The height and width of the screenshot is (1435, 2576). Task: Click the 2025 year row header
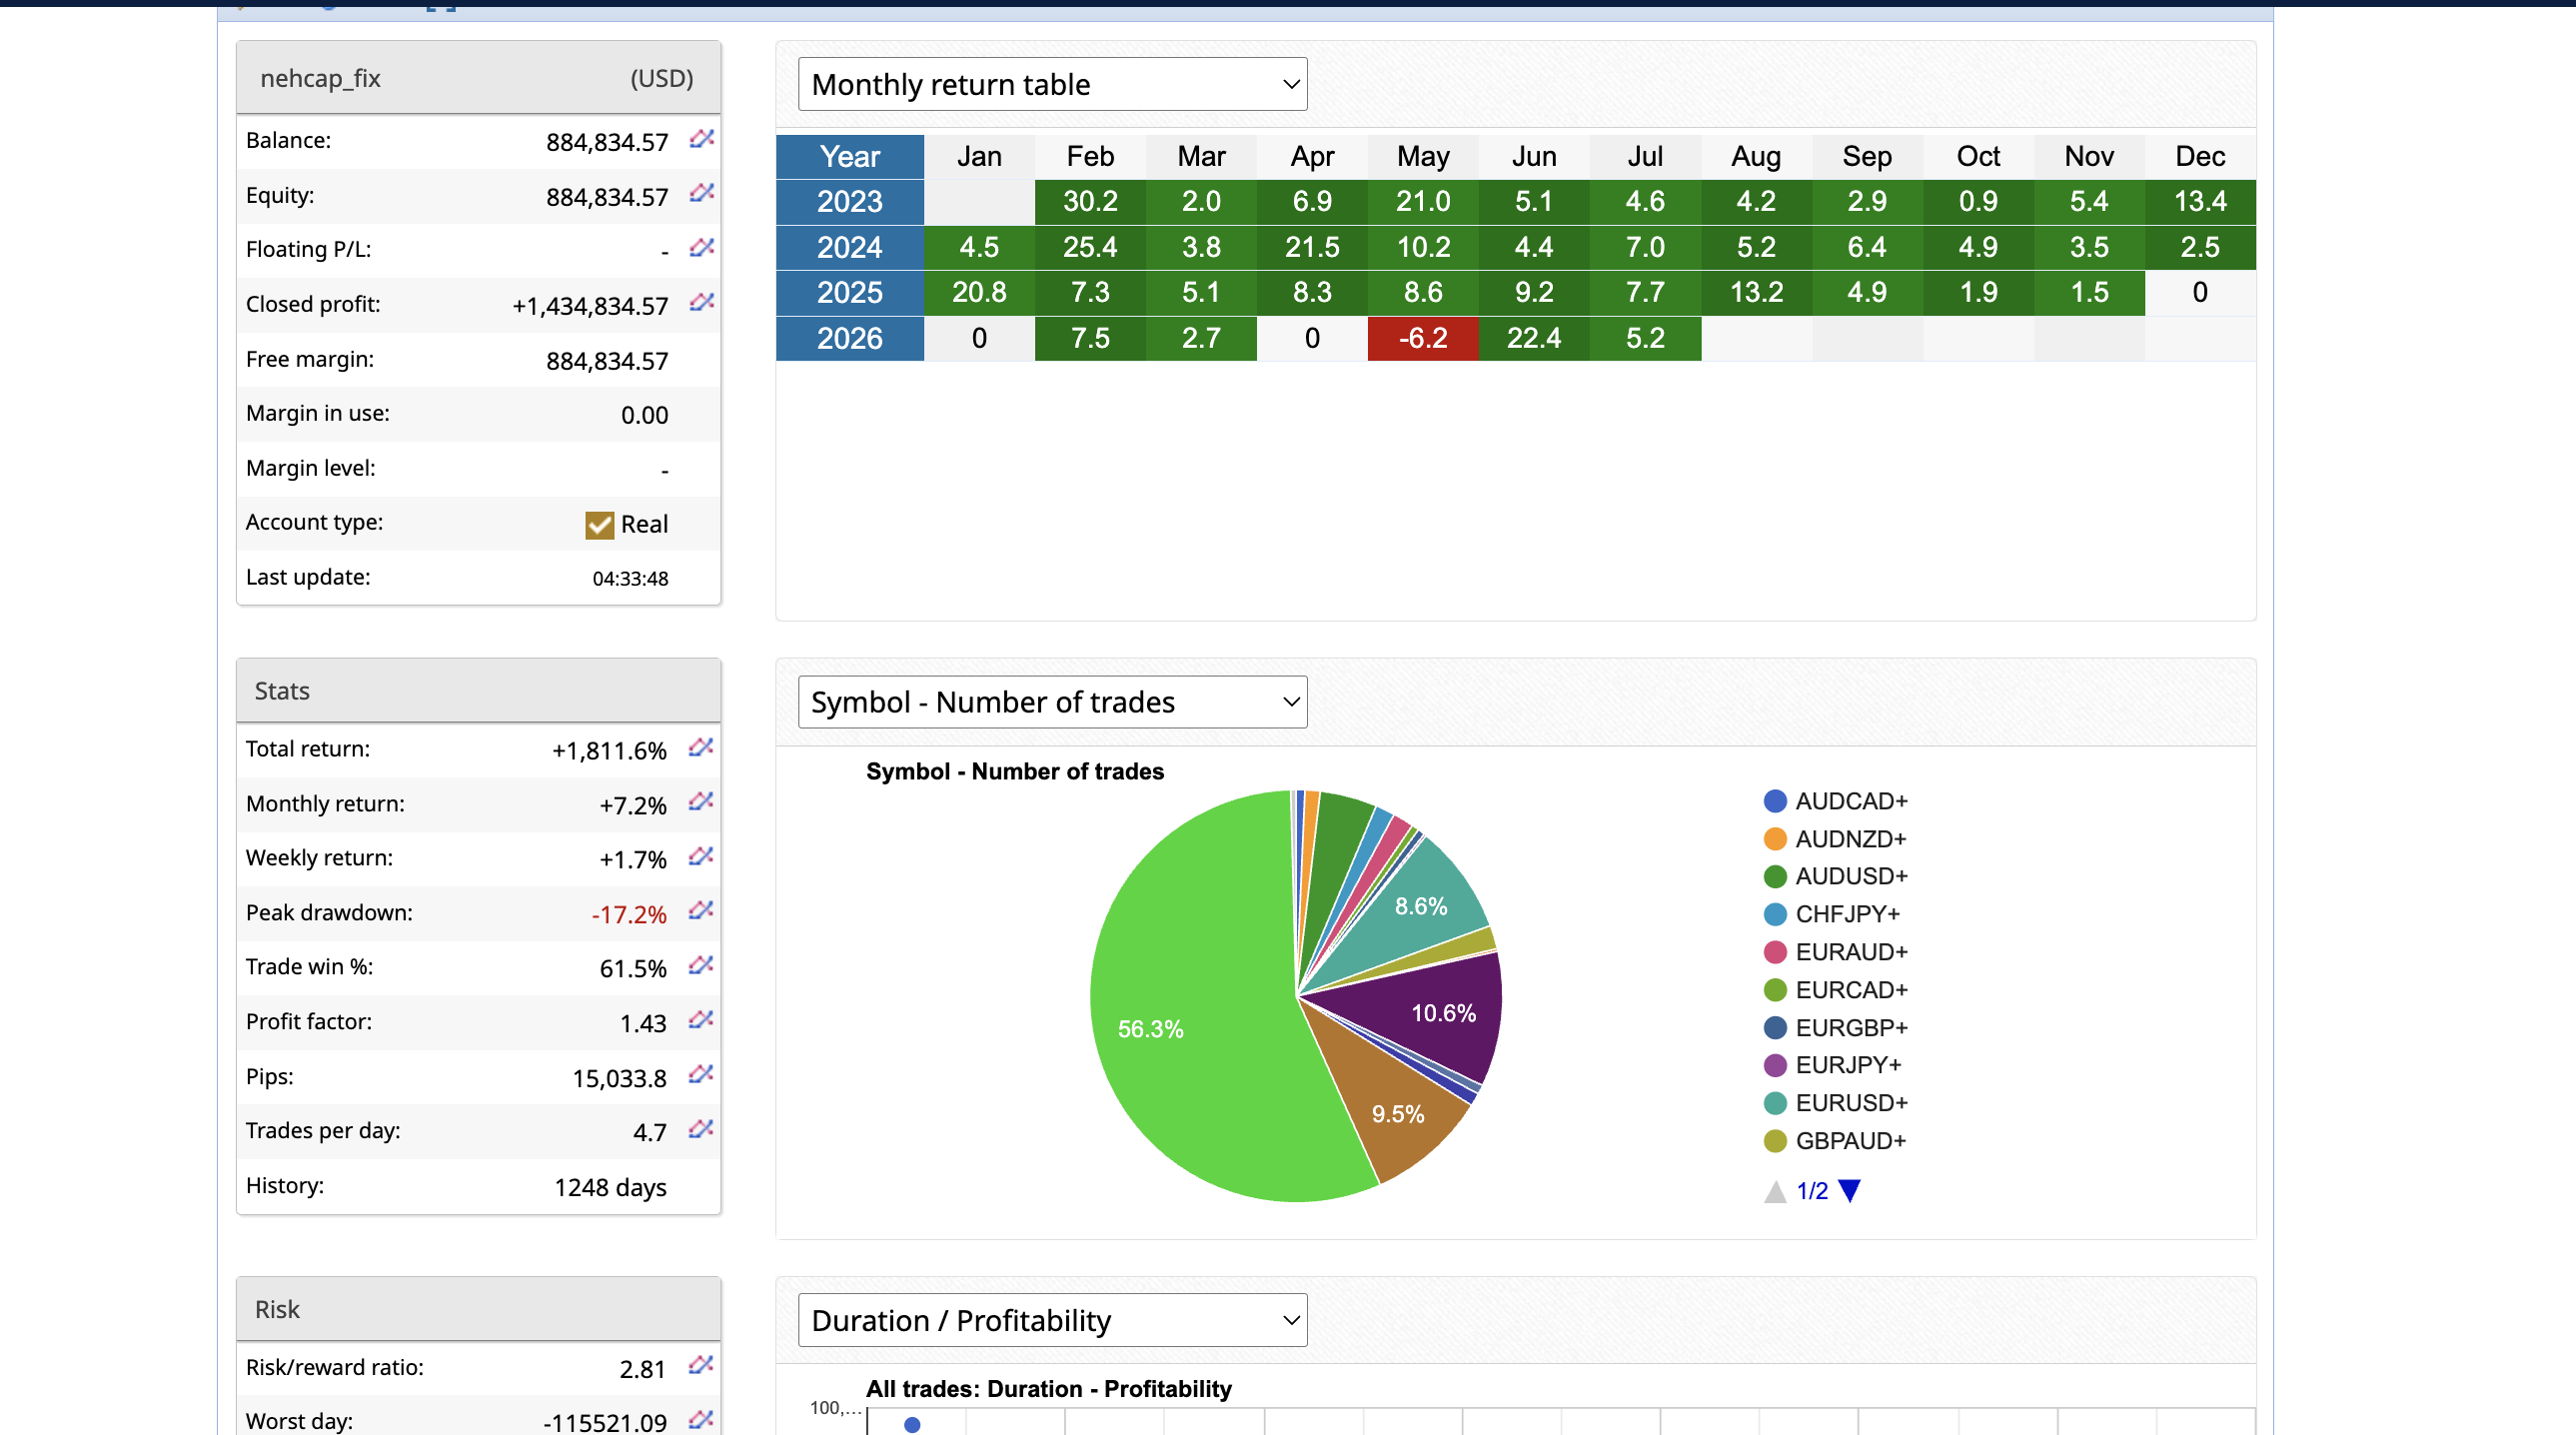(x=850, y=292)
